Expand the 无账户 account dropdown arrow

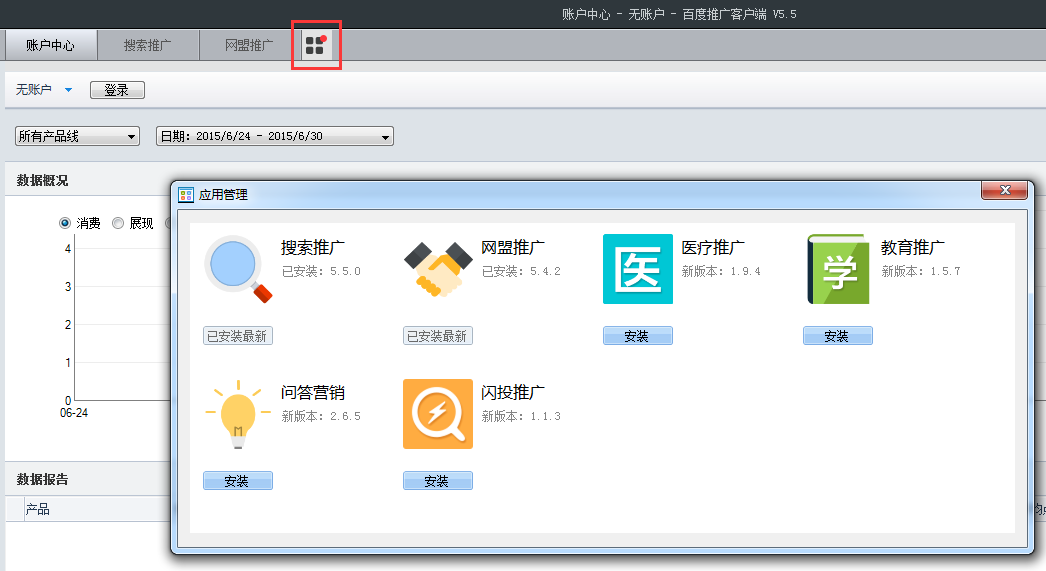click(68, 90)
